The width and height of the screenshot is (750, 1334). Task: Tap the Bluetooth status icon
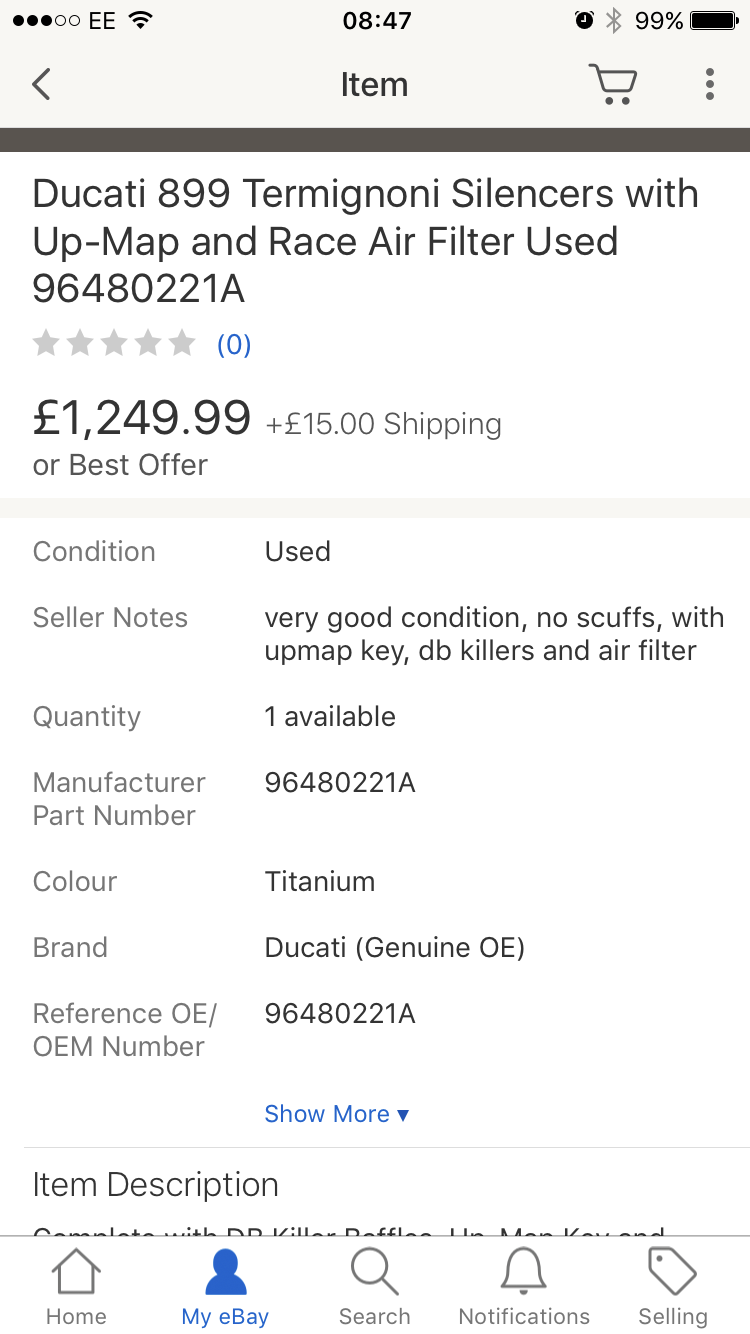click(x=614, y=21)
